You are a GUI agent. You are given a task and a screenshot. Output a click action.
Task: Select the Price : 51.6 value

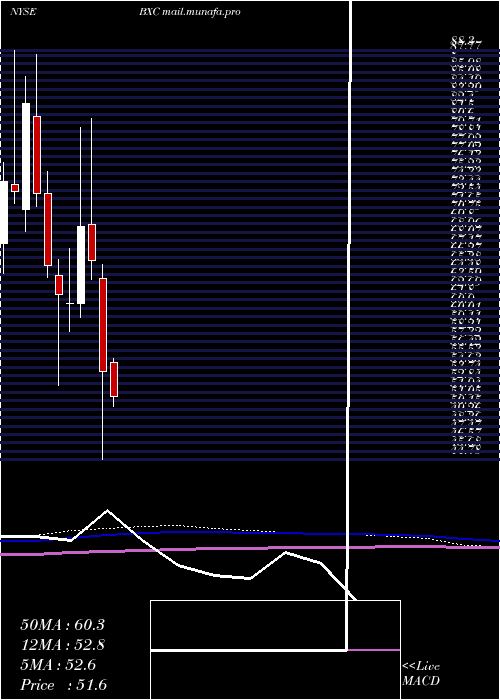tap(64, 685)
